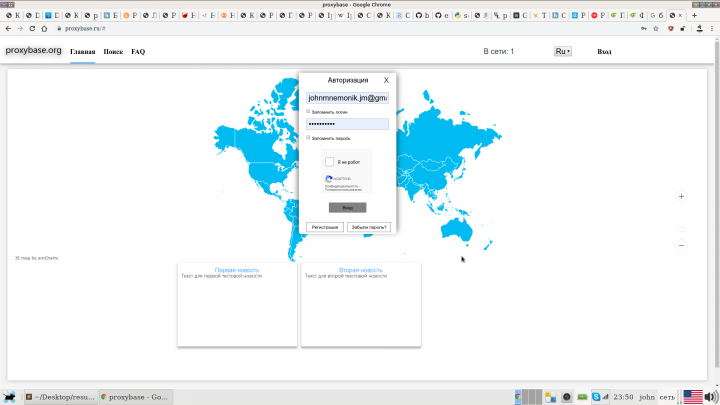The image size is (720, 405).
Task: Open the camera tray icon
Action: pos(567,397)
